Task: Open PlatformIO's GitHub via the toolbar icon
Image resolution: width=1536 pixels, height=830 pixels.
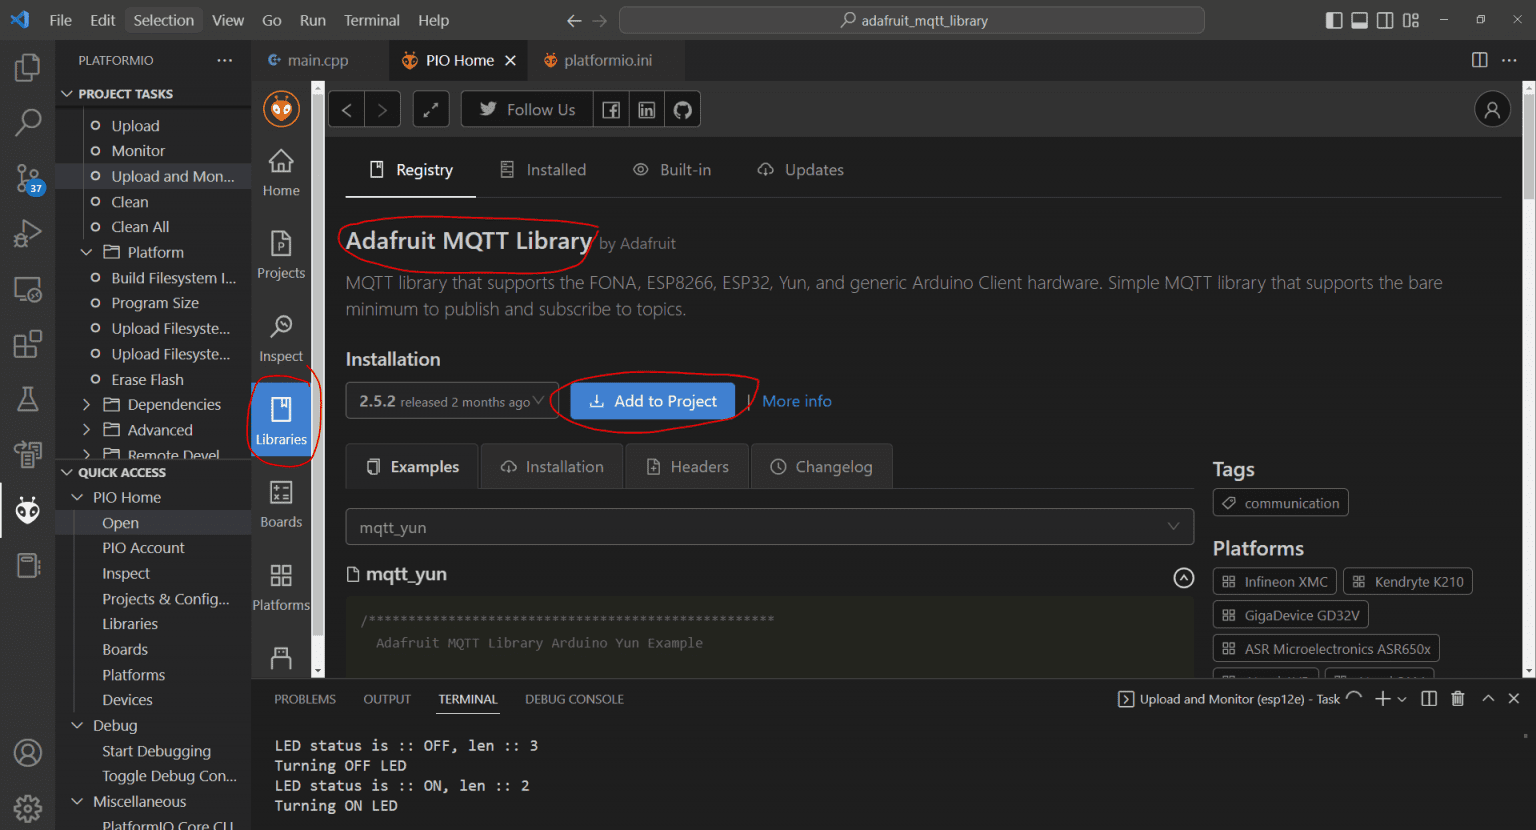Action: (682, 109)
